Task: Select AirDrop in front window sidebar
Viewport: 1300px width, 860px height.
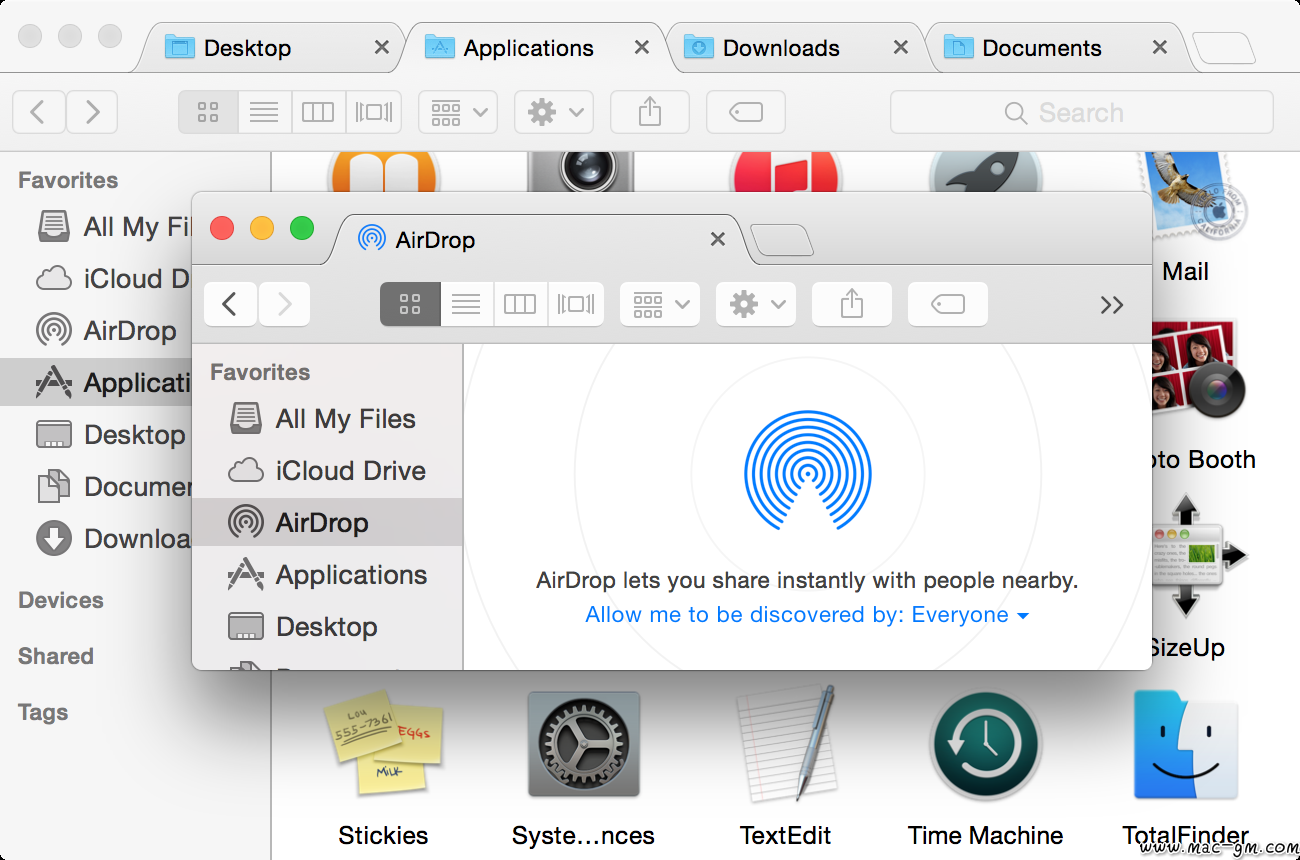Action: click(327, 522)
